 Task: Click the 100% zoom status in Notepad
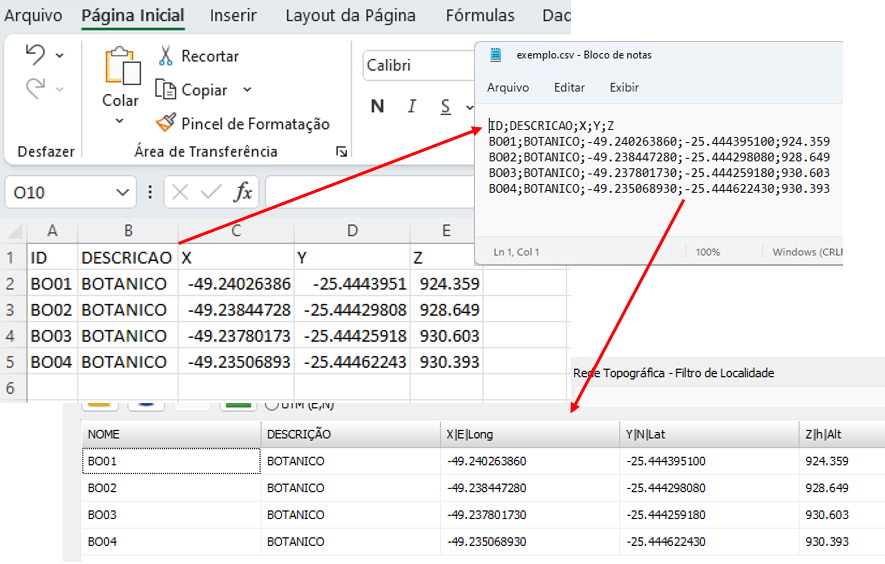[708, 252]
